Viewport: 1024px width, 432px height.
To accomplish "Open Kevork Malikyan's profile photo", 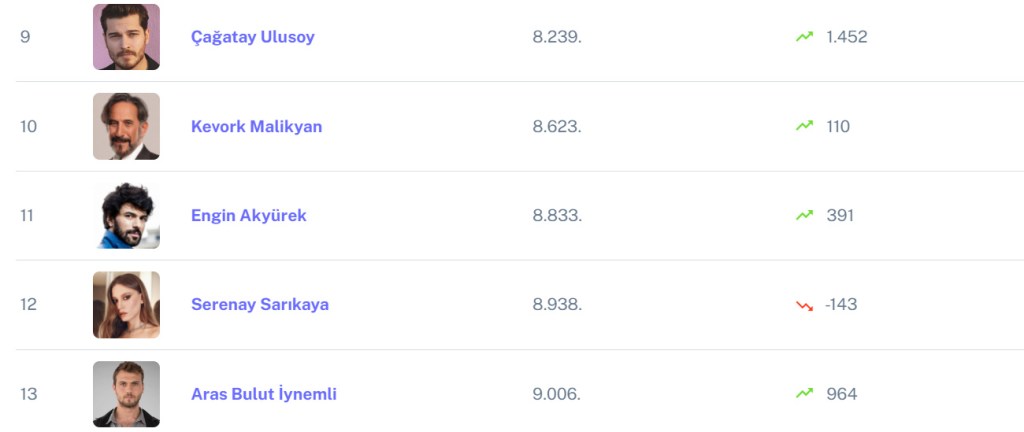I will pyautogui.click(x=126, y=126).
